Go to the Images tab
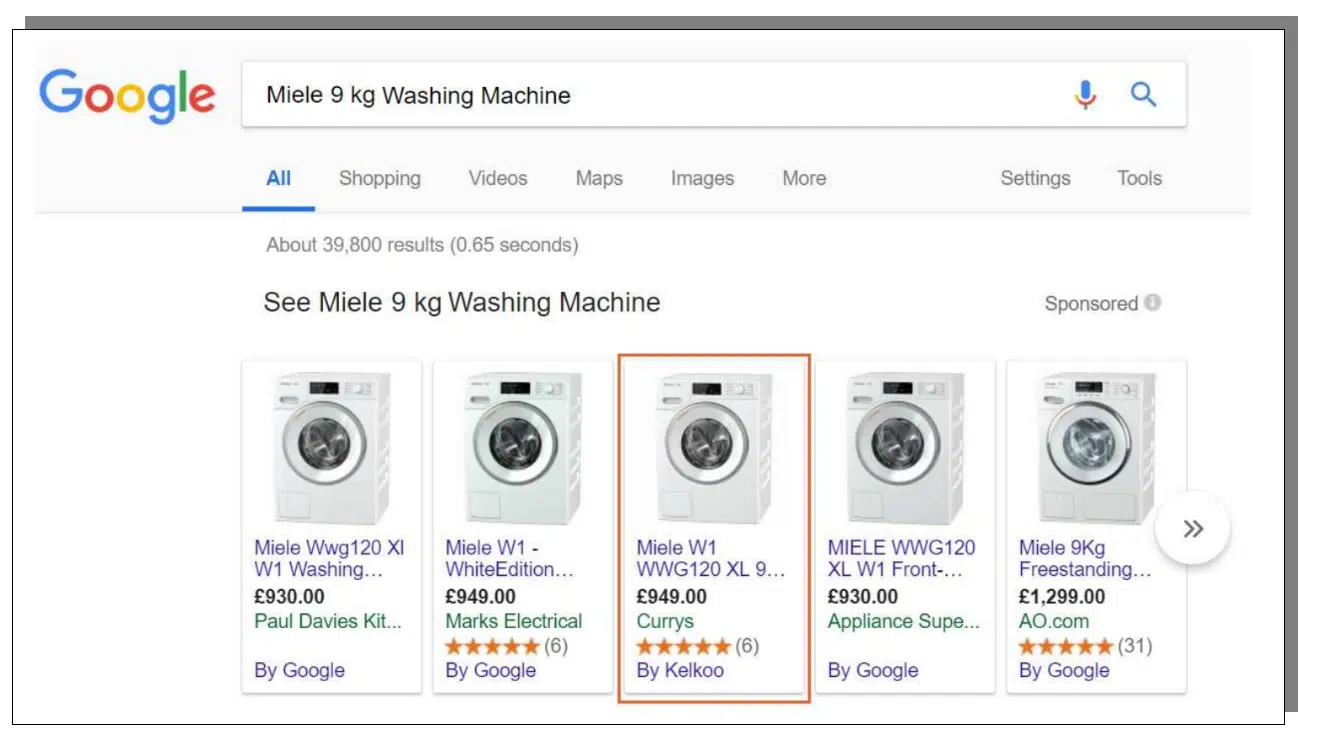1325x746 pixels. tap(702, 179)
